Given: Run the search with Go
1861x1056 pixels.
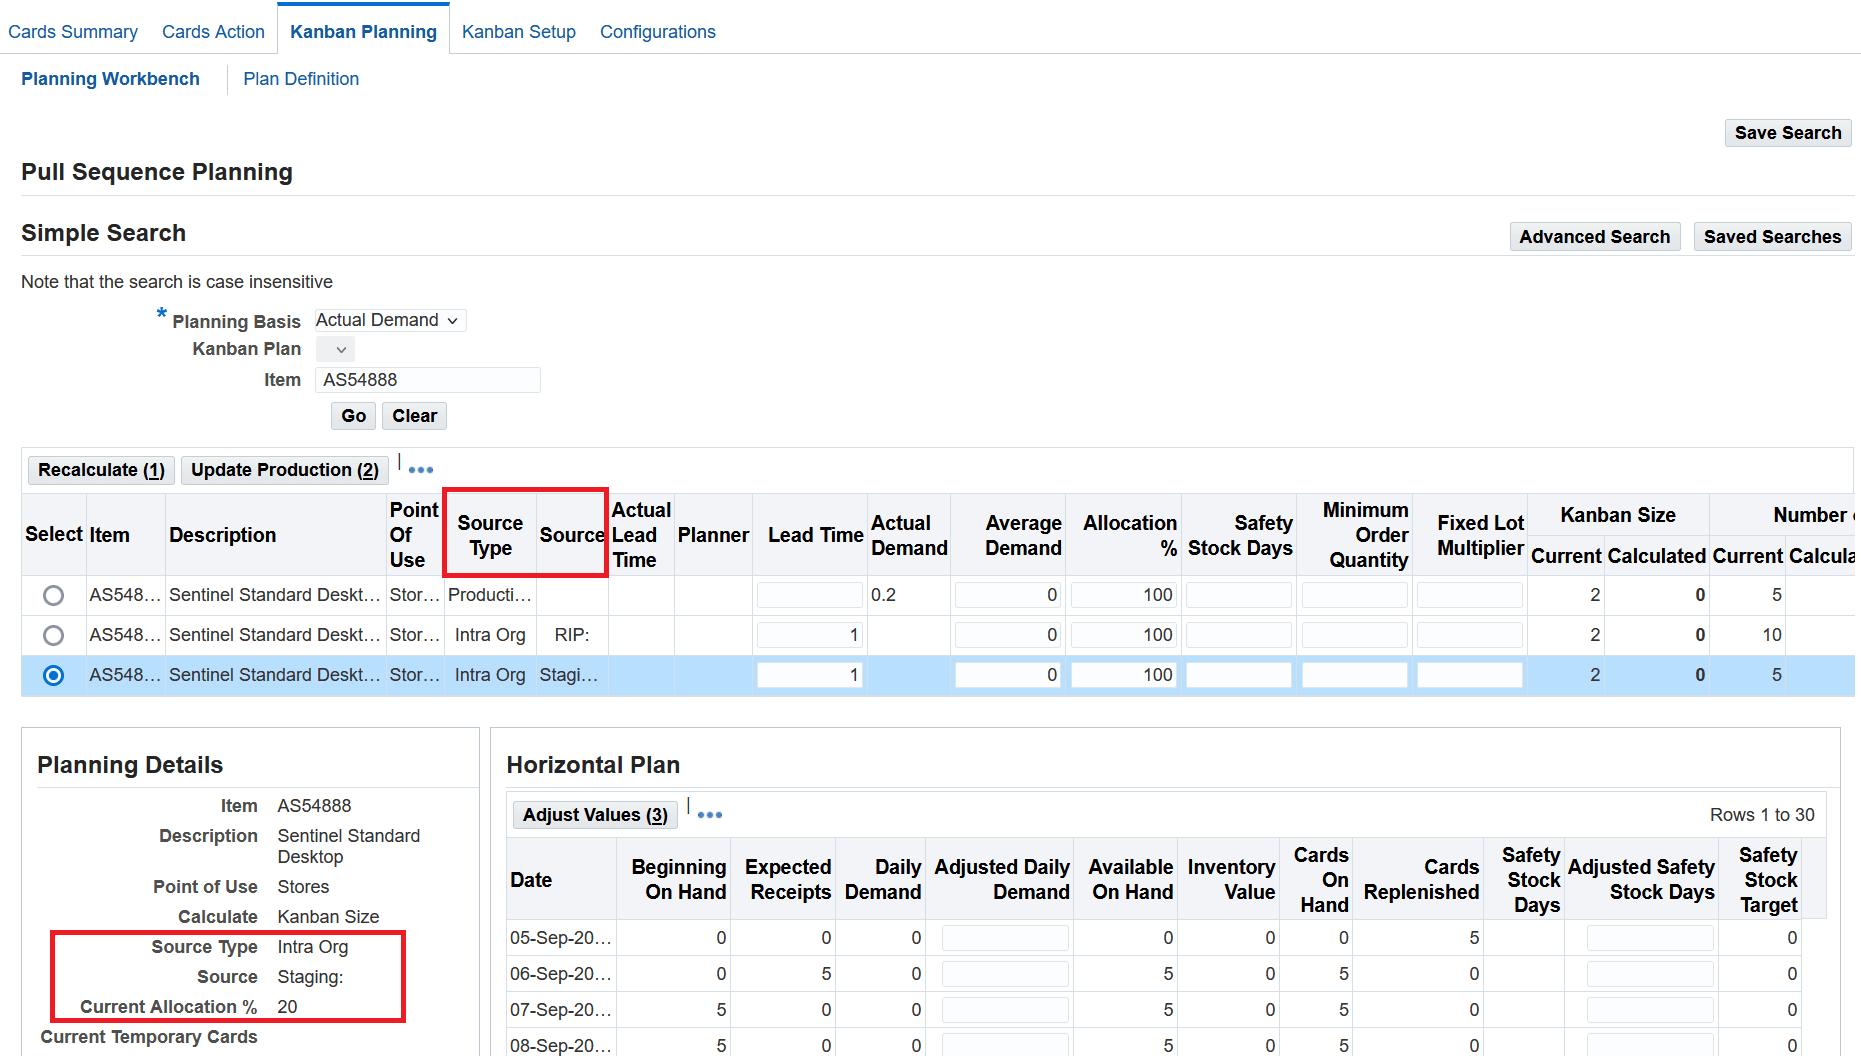Looking at the screenshot, I should pos(353,416).
